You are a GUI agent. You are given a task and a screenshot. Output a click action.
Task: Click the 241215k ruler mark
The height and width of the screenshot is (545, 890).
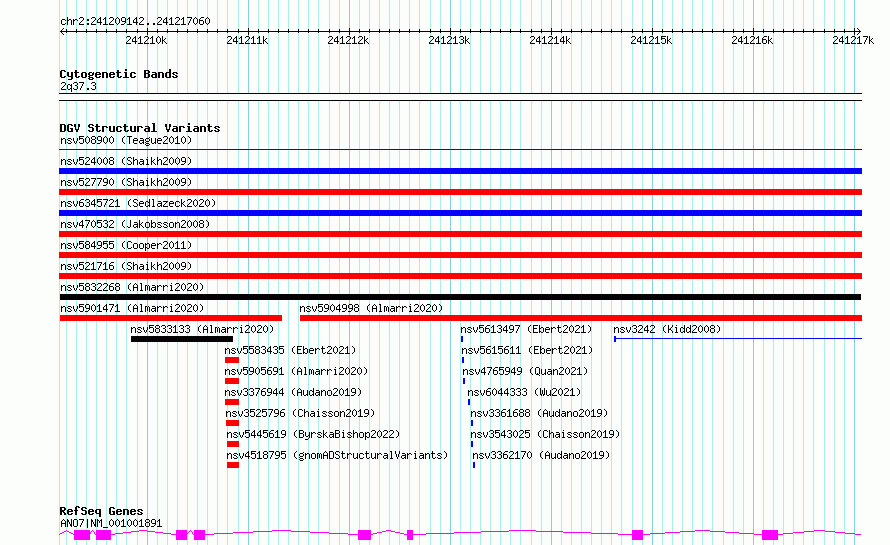(652, 40)
